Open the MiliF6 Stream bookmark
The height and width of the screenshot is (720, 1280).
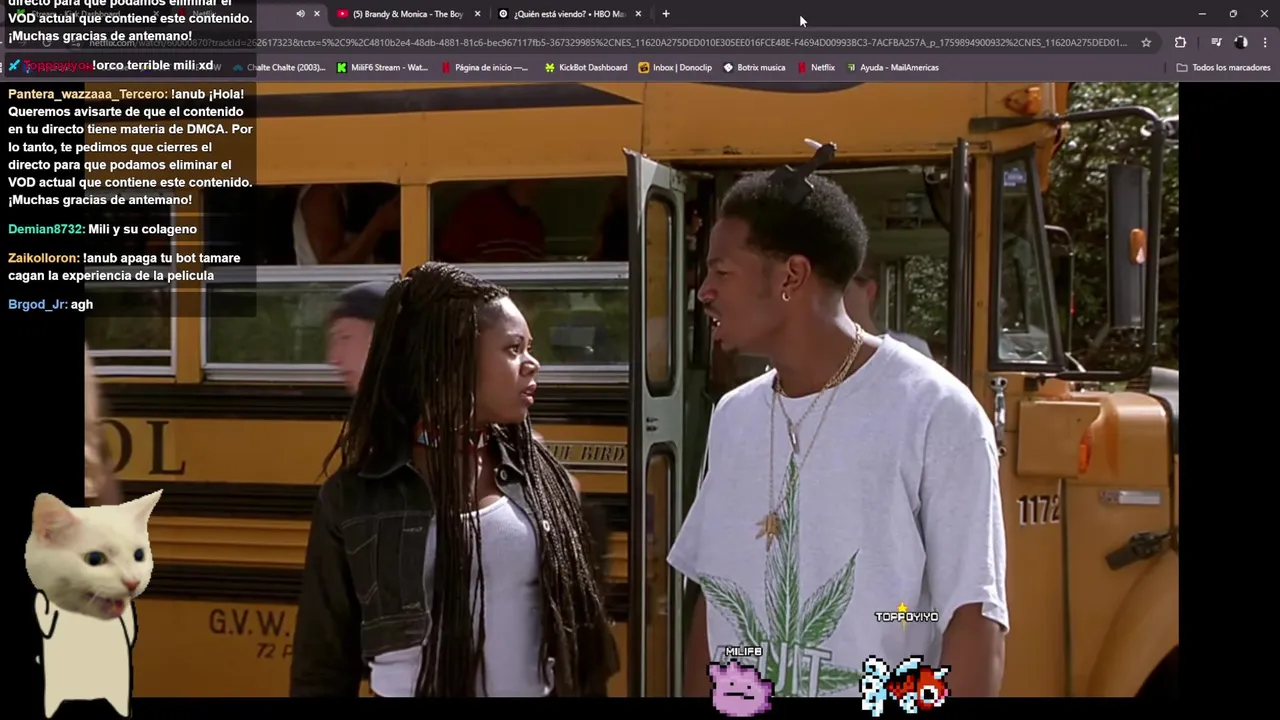(x=382, y=68)
